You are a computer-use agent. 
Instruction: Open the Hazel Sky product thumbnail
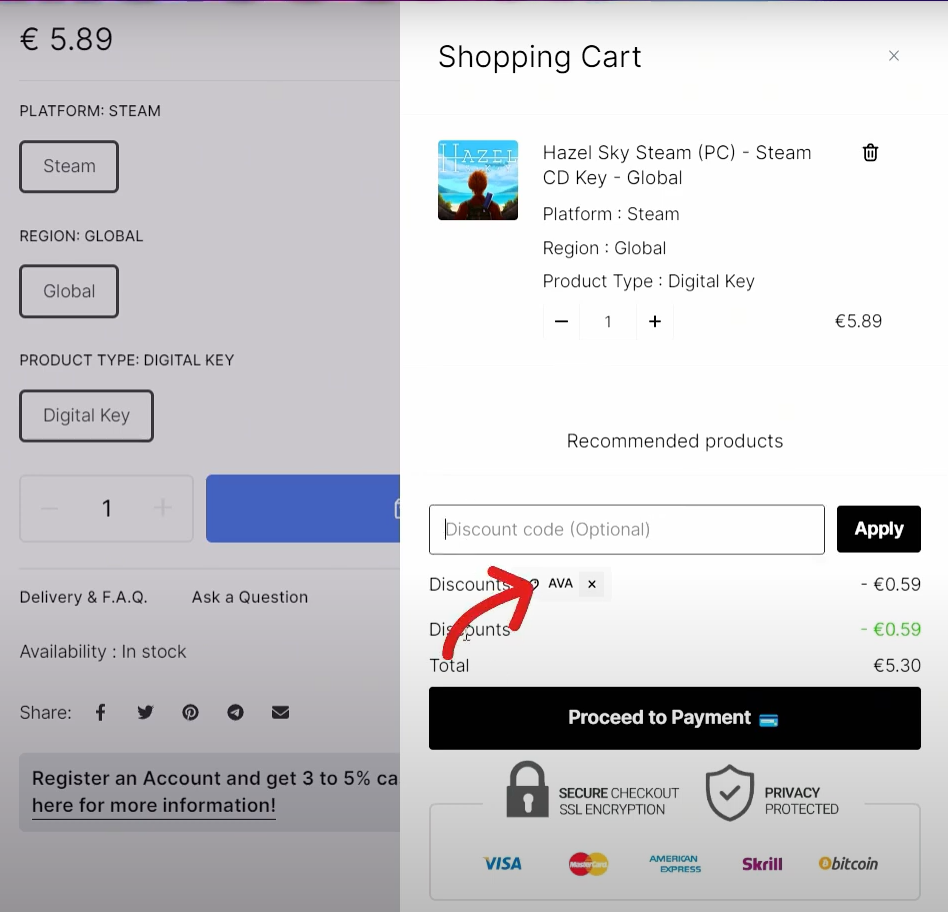point(478,180)
